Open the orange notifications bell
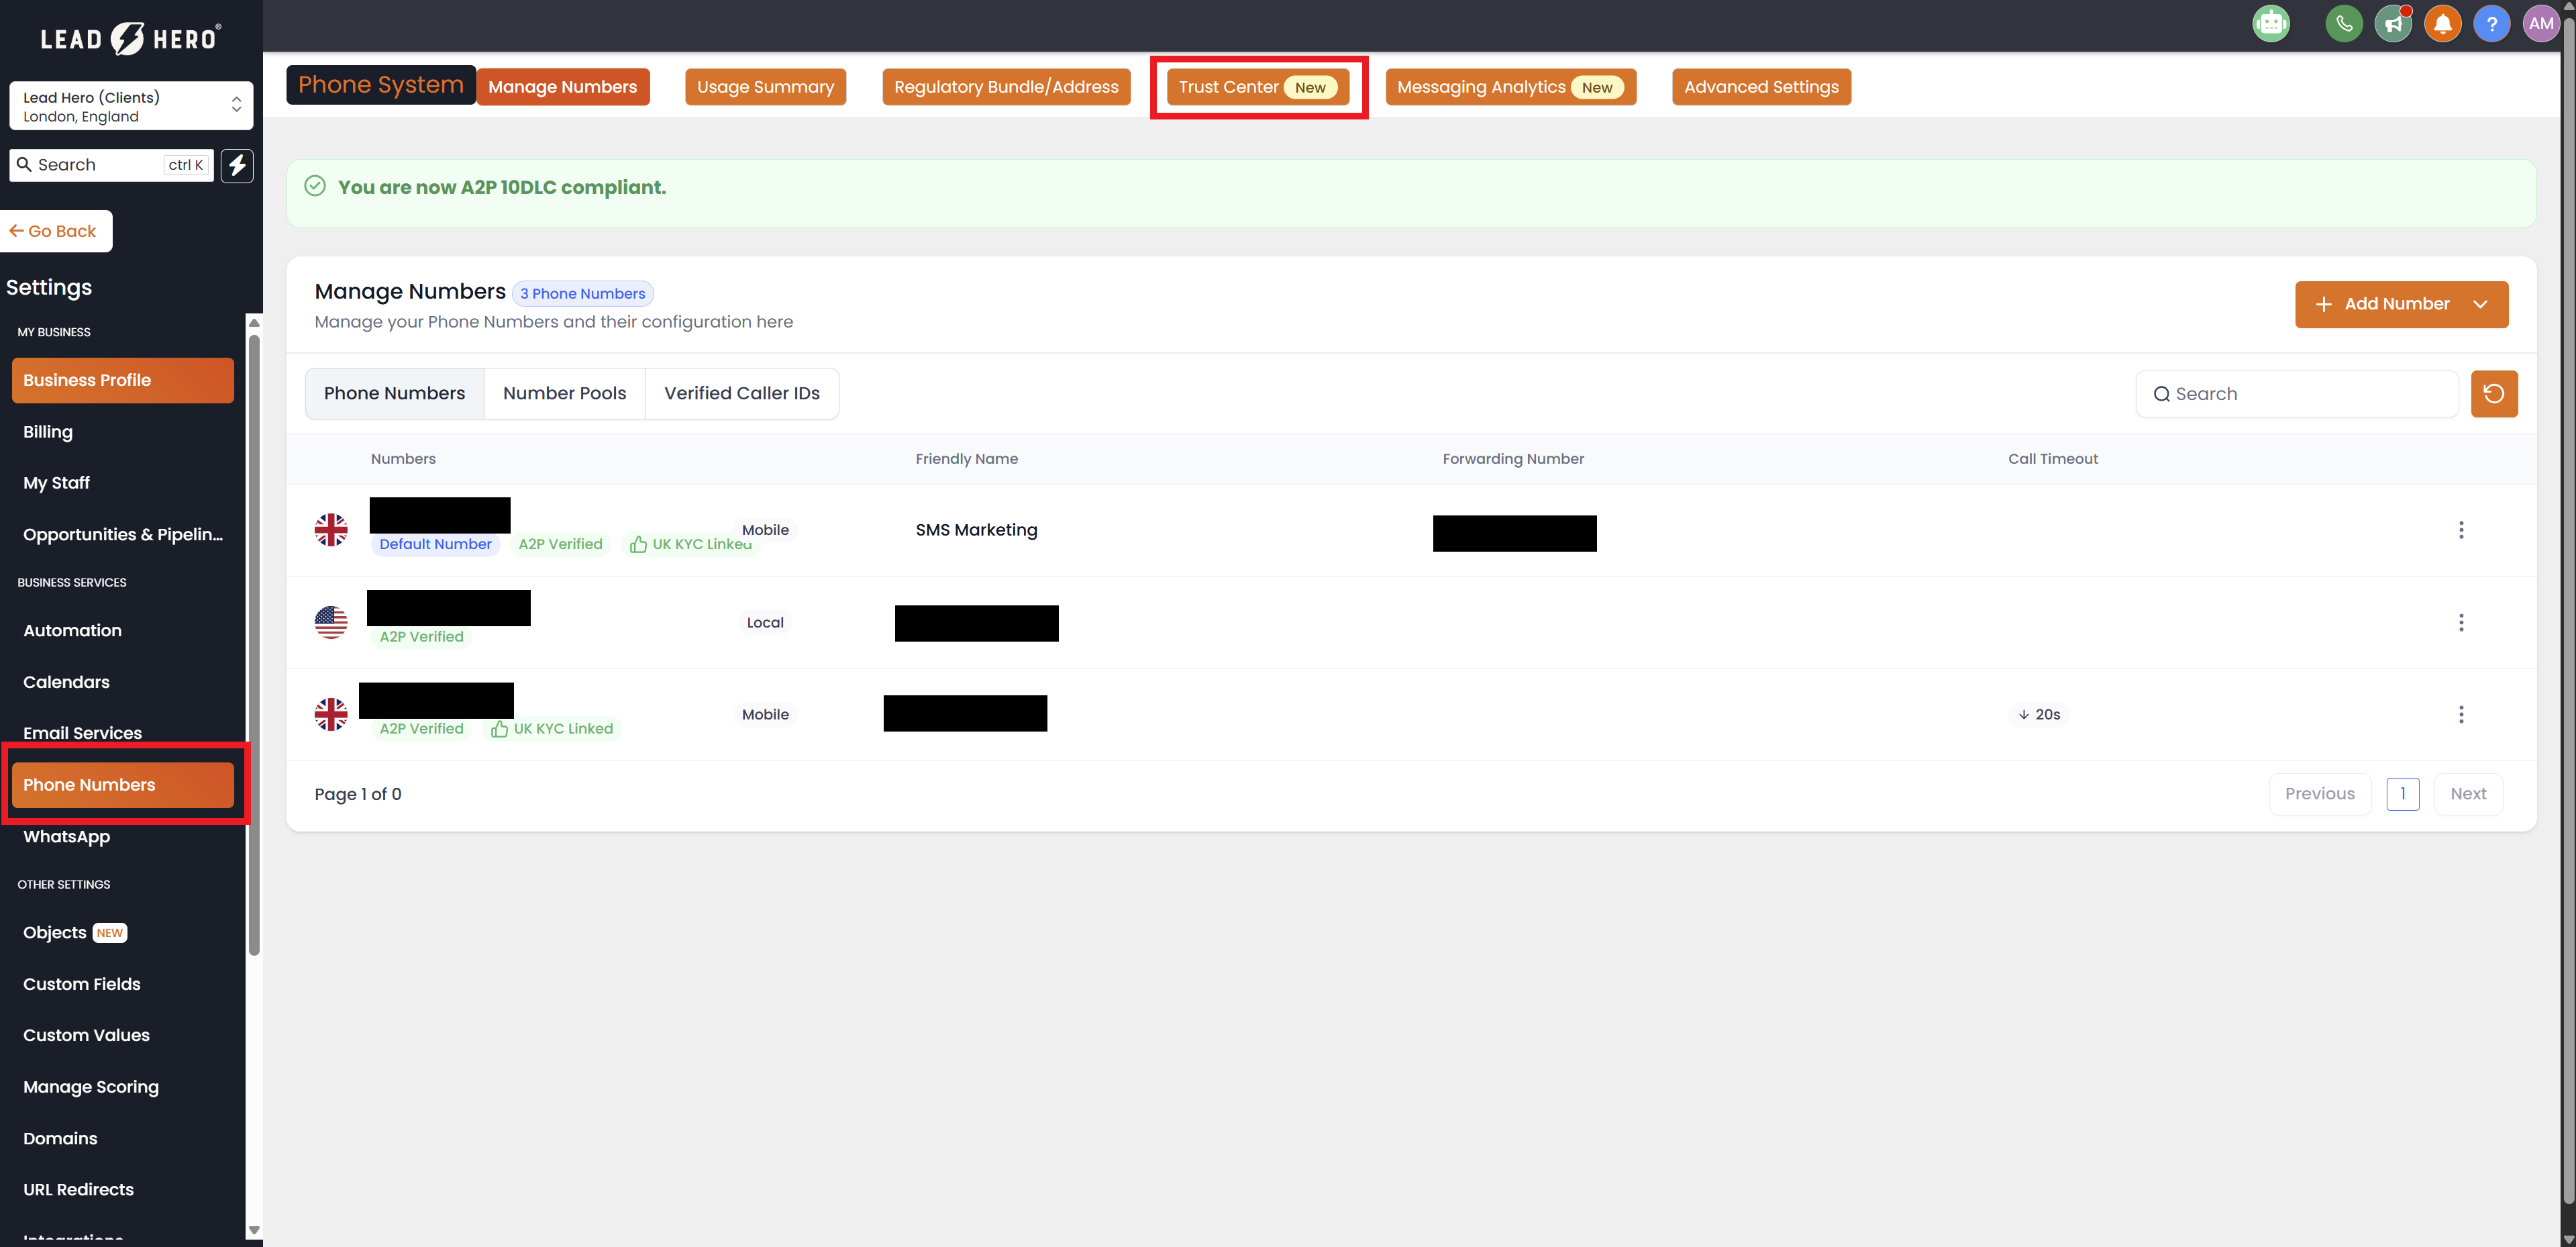 pyautogui.click(x=2442, y=24)
